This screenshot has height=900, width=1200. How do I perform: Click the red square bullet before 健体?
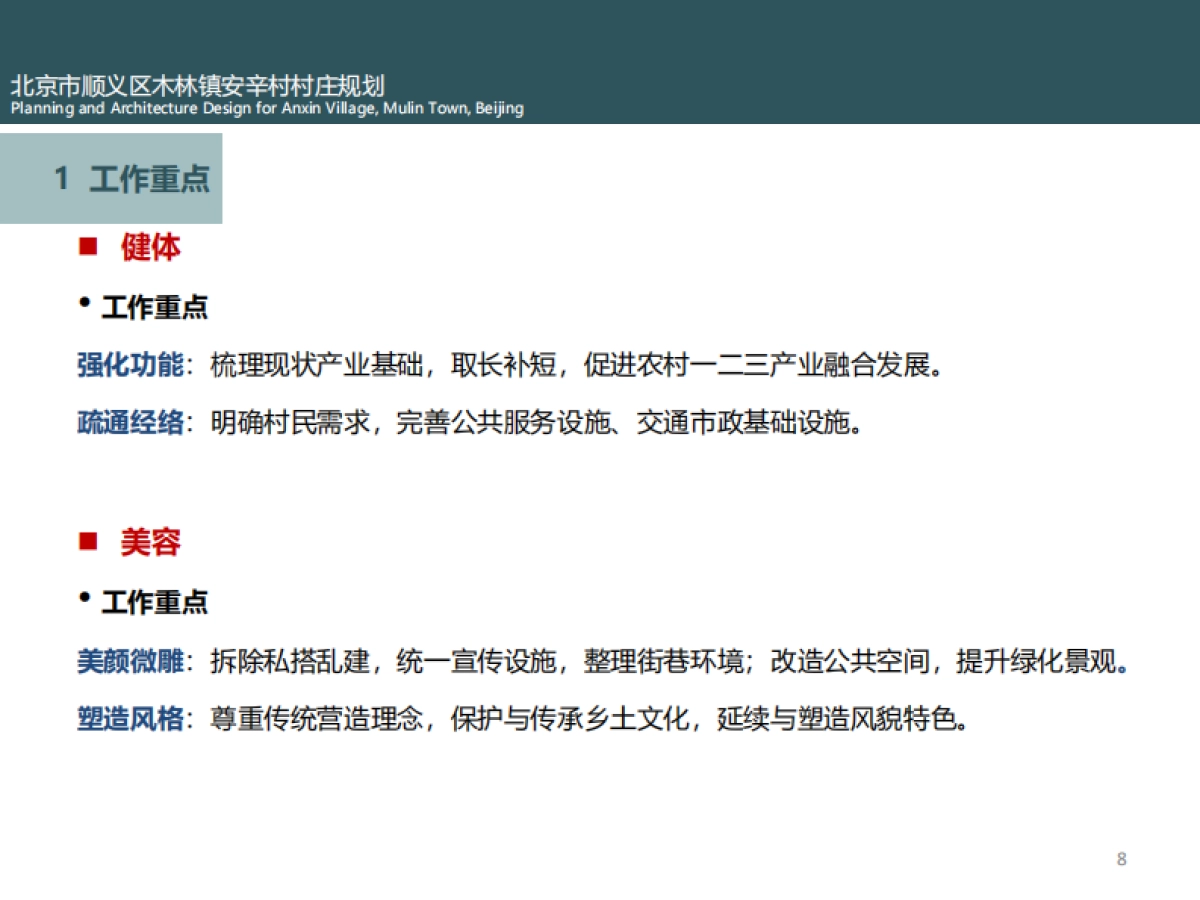pyautogui.click(x=86, y=246)
